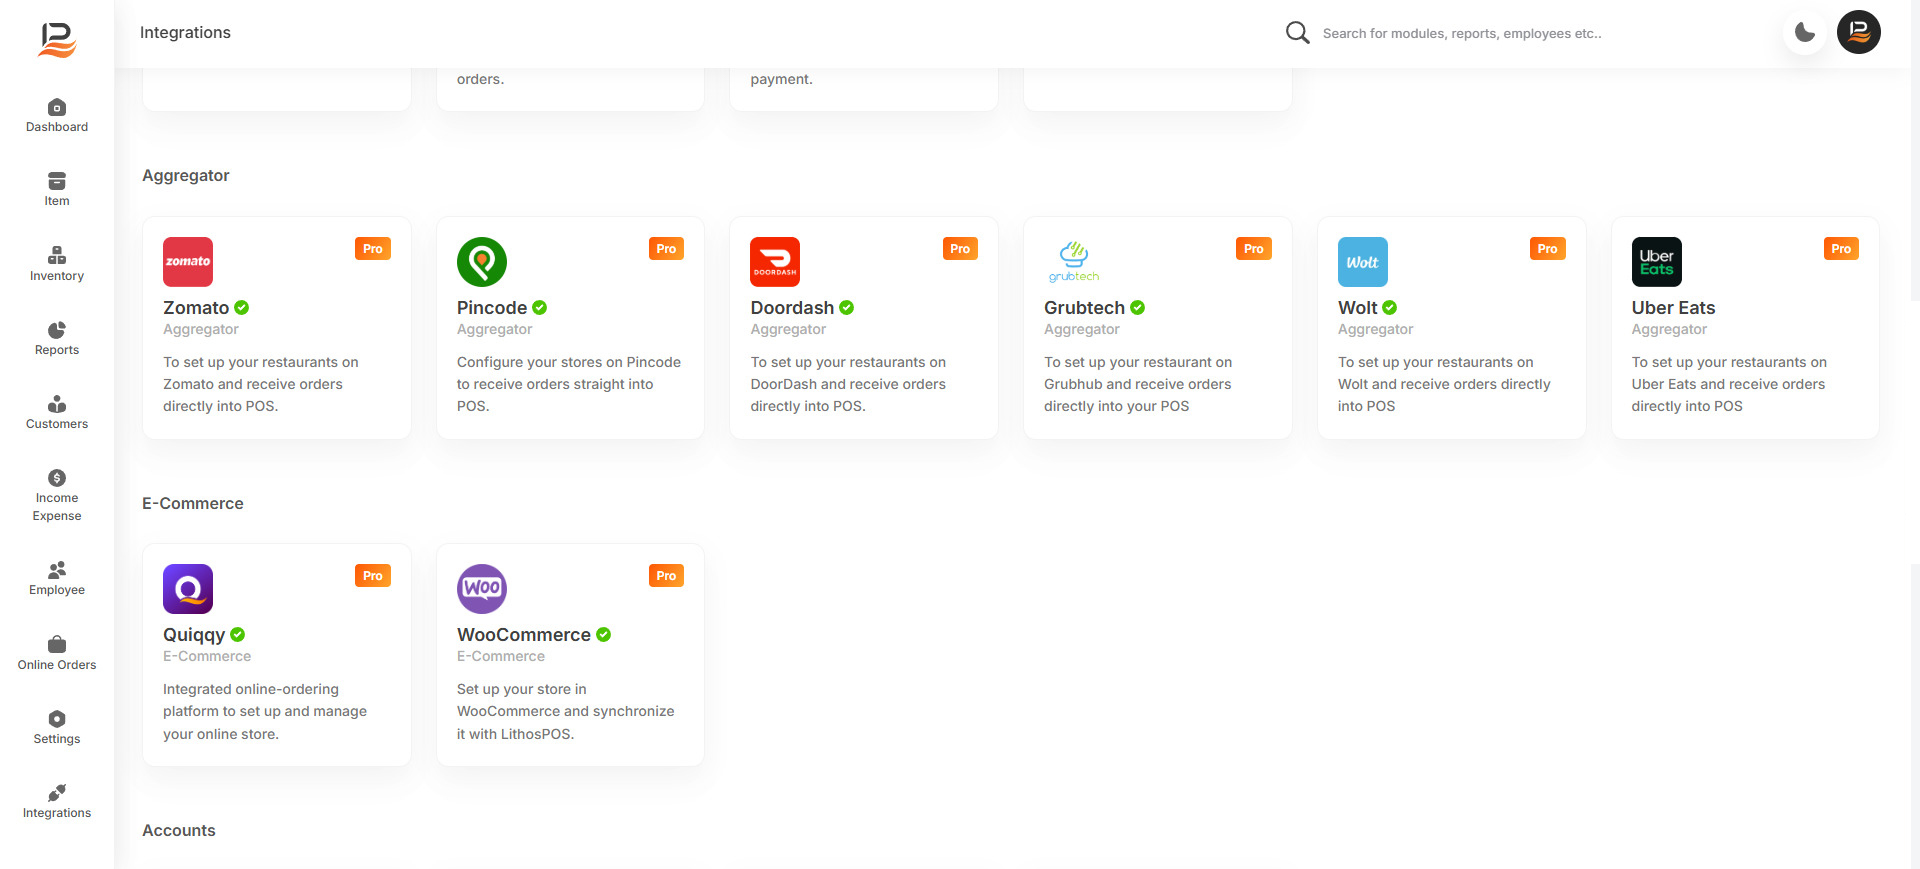Toggle dark mode with moon icon
This screenshot has height=869, width=1920.
[x=1804, y=33]
